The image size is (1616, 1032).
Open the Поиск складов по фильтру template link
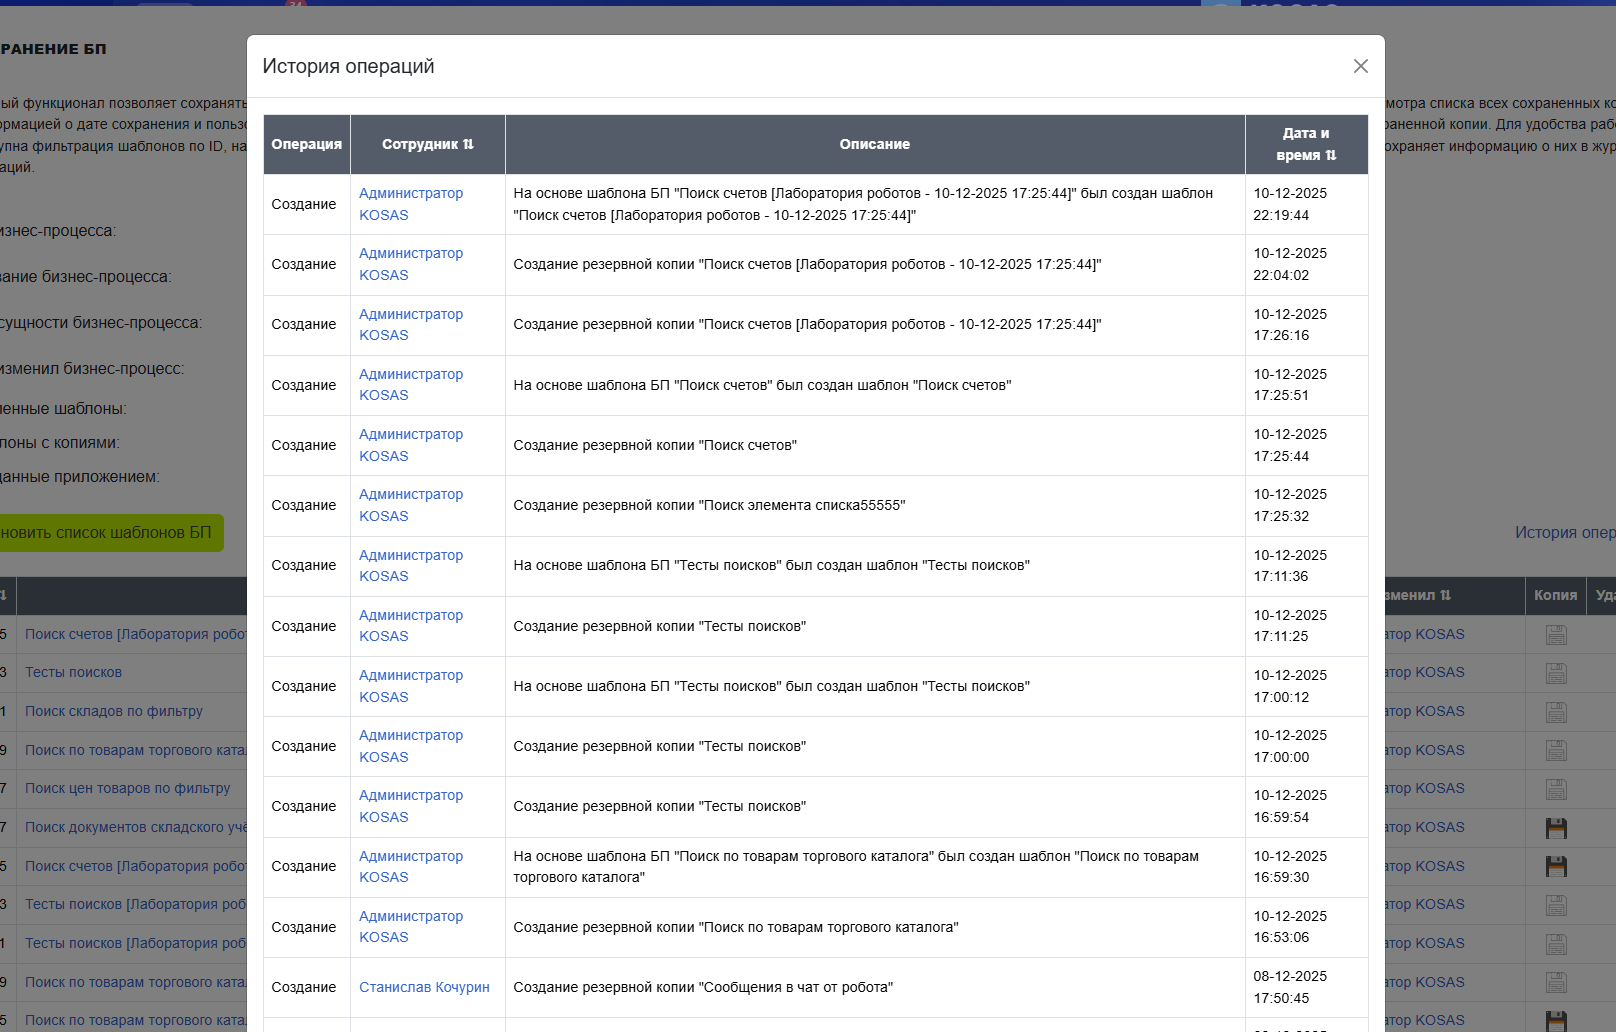point(113,711)
